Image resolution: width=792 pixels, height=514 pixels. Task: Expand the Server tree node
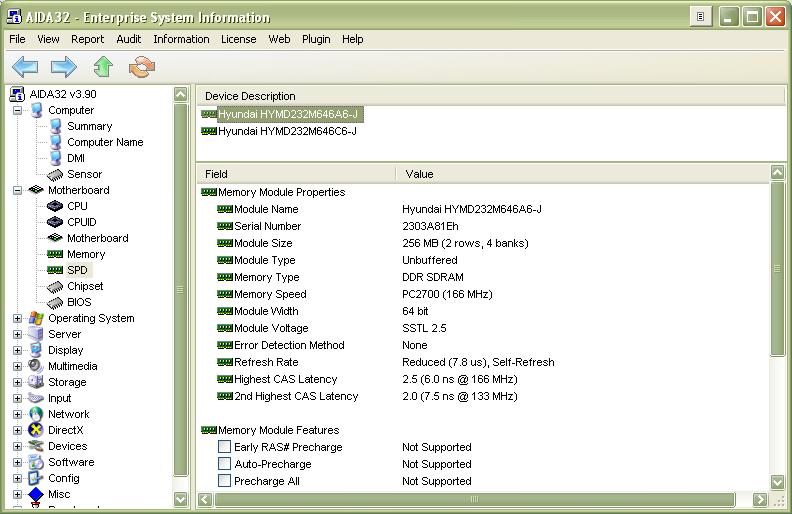17,334
